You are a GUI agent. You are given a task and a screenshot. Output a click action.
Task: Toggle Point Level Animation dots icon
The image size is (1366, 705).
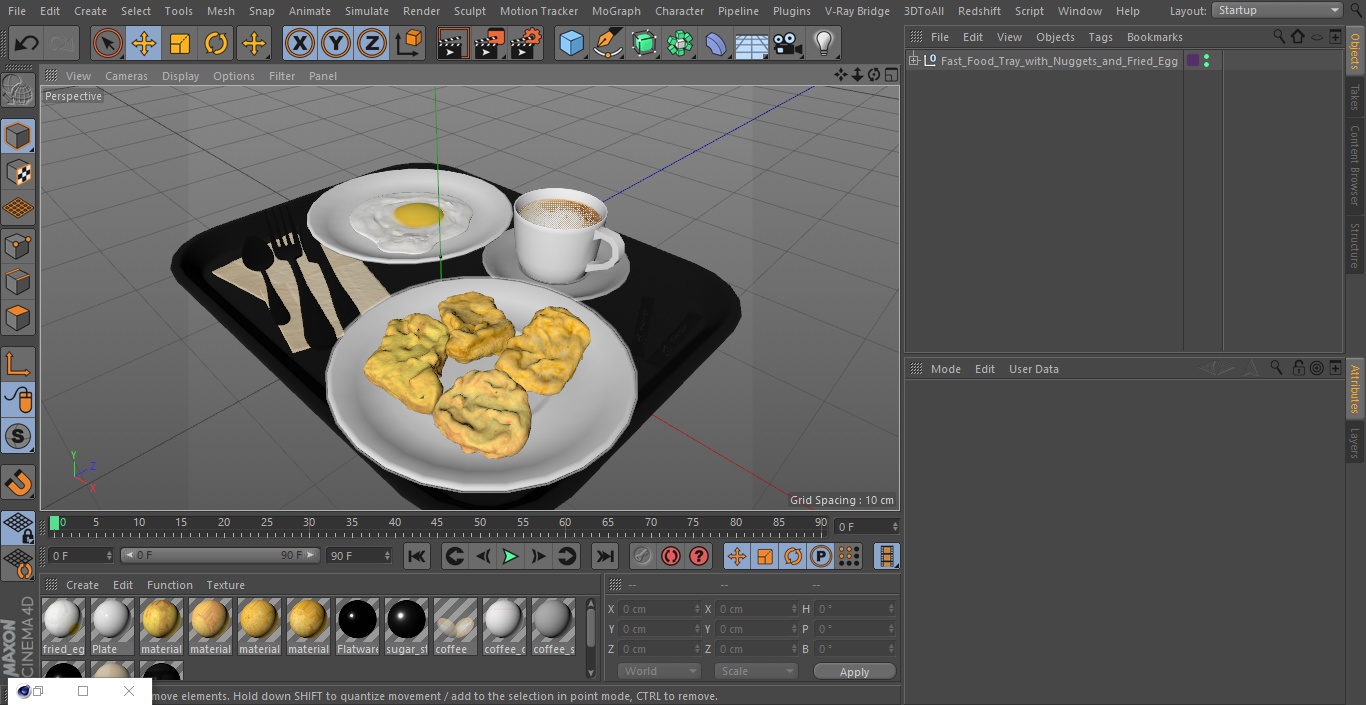point(849,556)
